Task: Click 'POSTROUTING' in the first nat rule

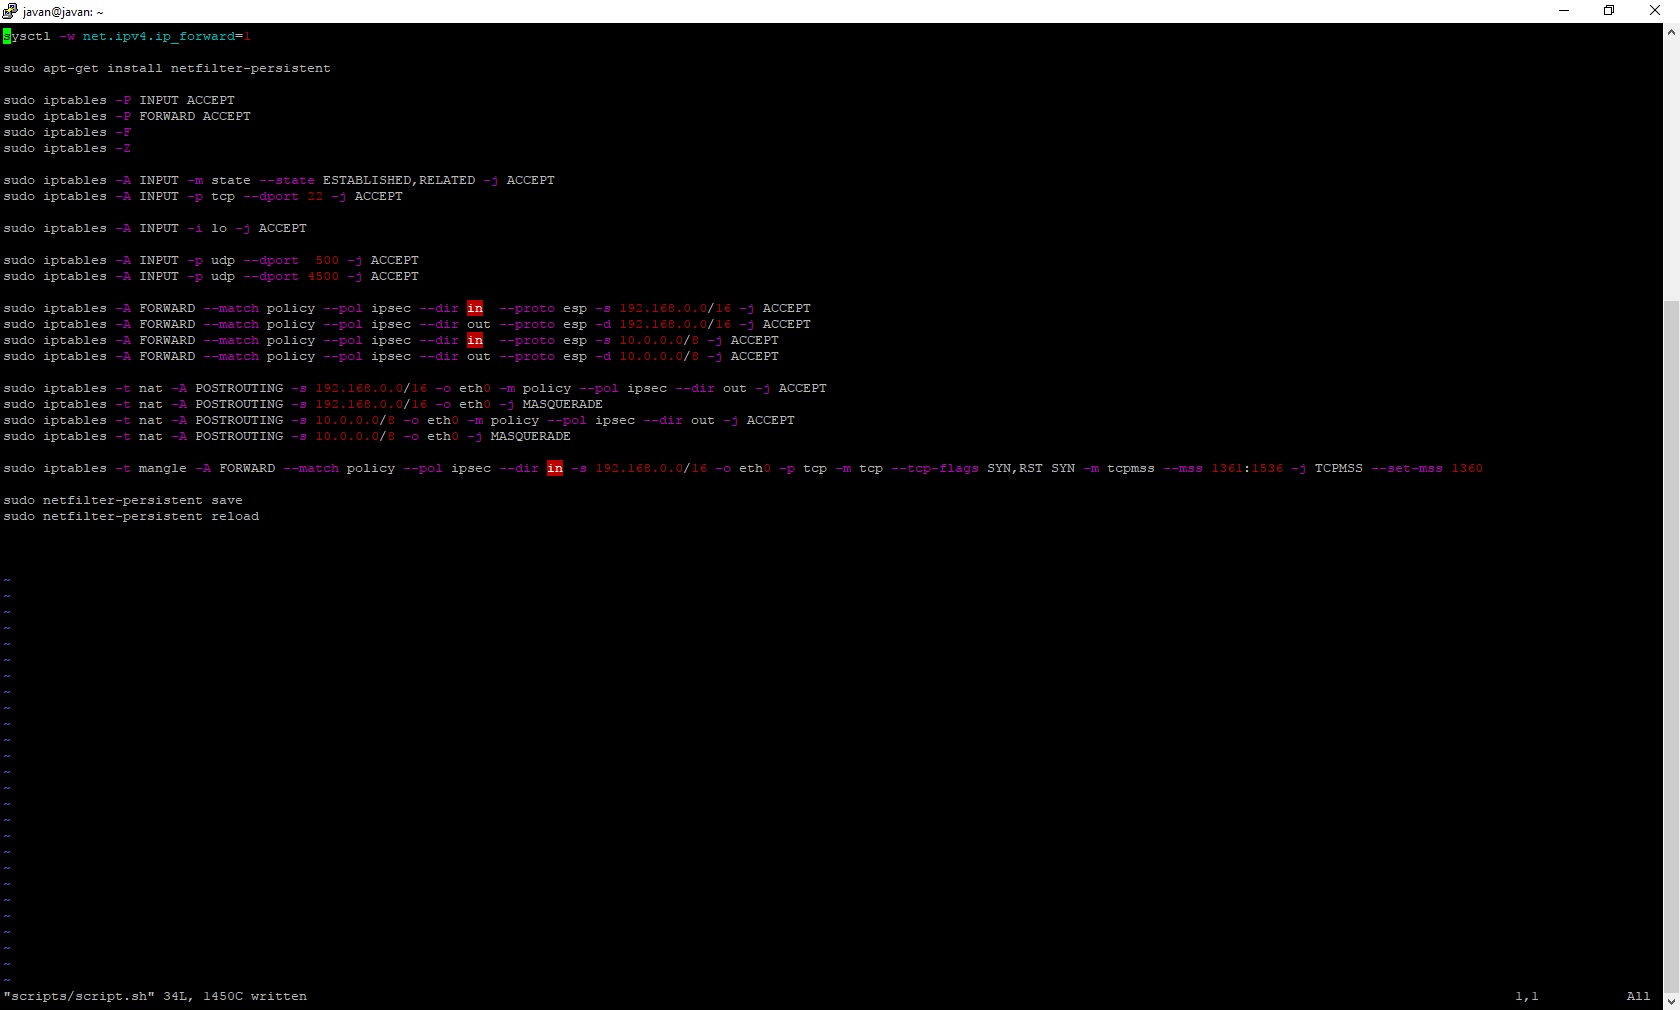Action: point(239,388)
